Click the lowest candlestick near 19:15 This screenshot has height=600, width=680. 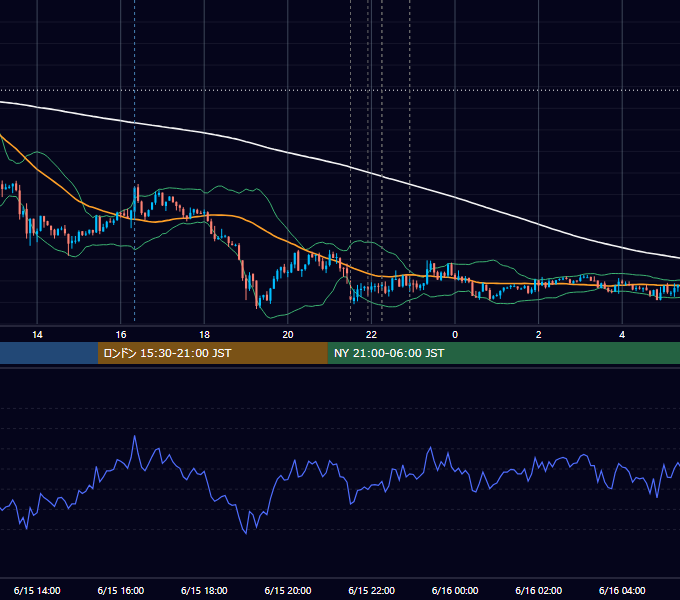[x=257, y=294]
